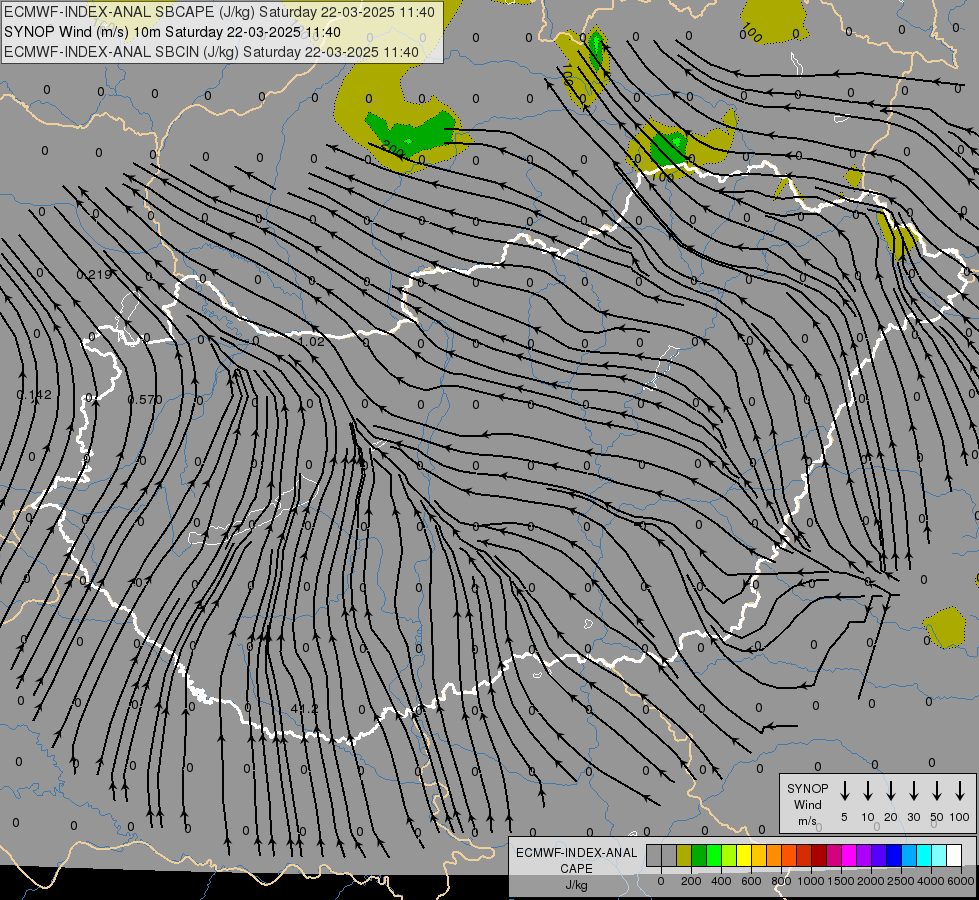
Task: Click the map value '41.2'
Action: coord(305,709)
